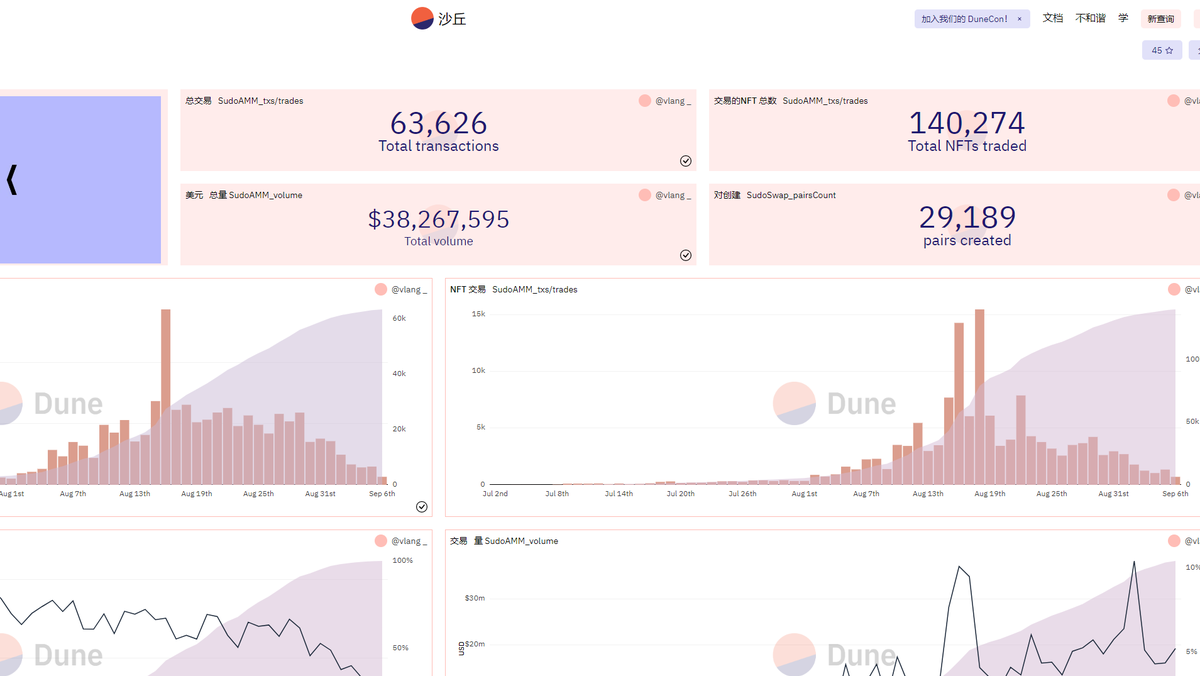Close the DuneCon banner with the ×
1200x676 pixels.
click(x=1019, y=19)
